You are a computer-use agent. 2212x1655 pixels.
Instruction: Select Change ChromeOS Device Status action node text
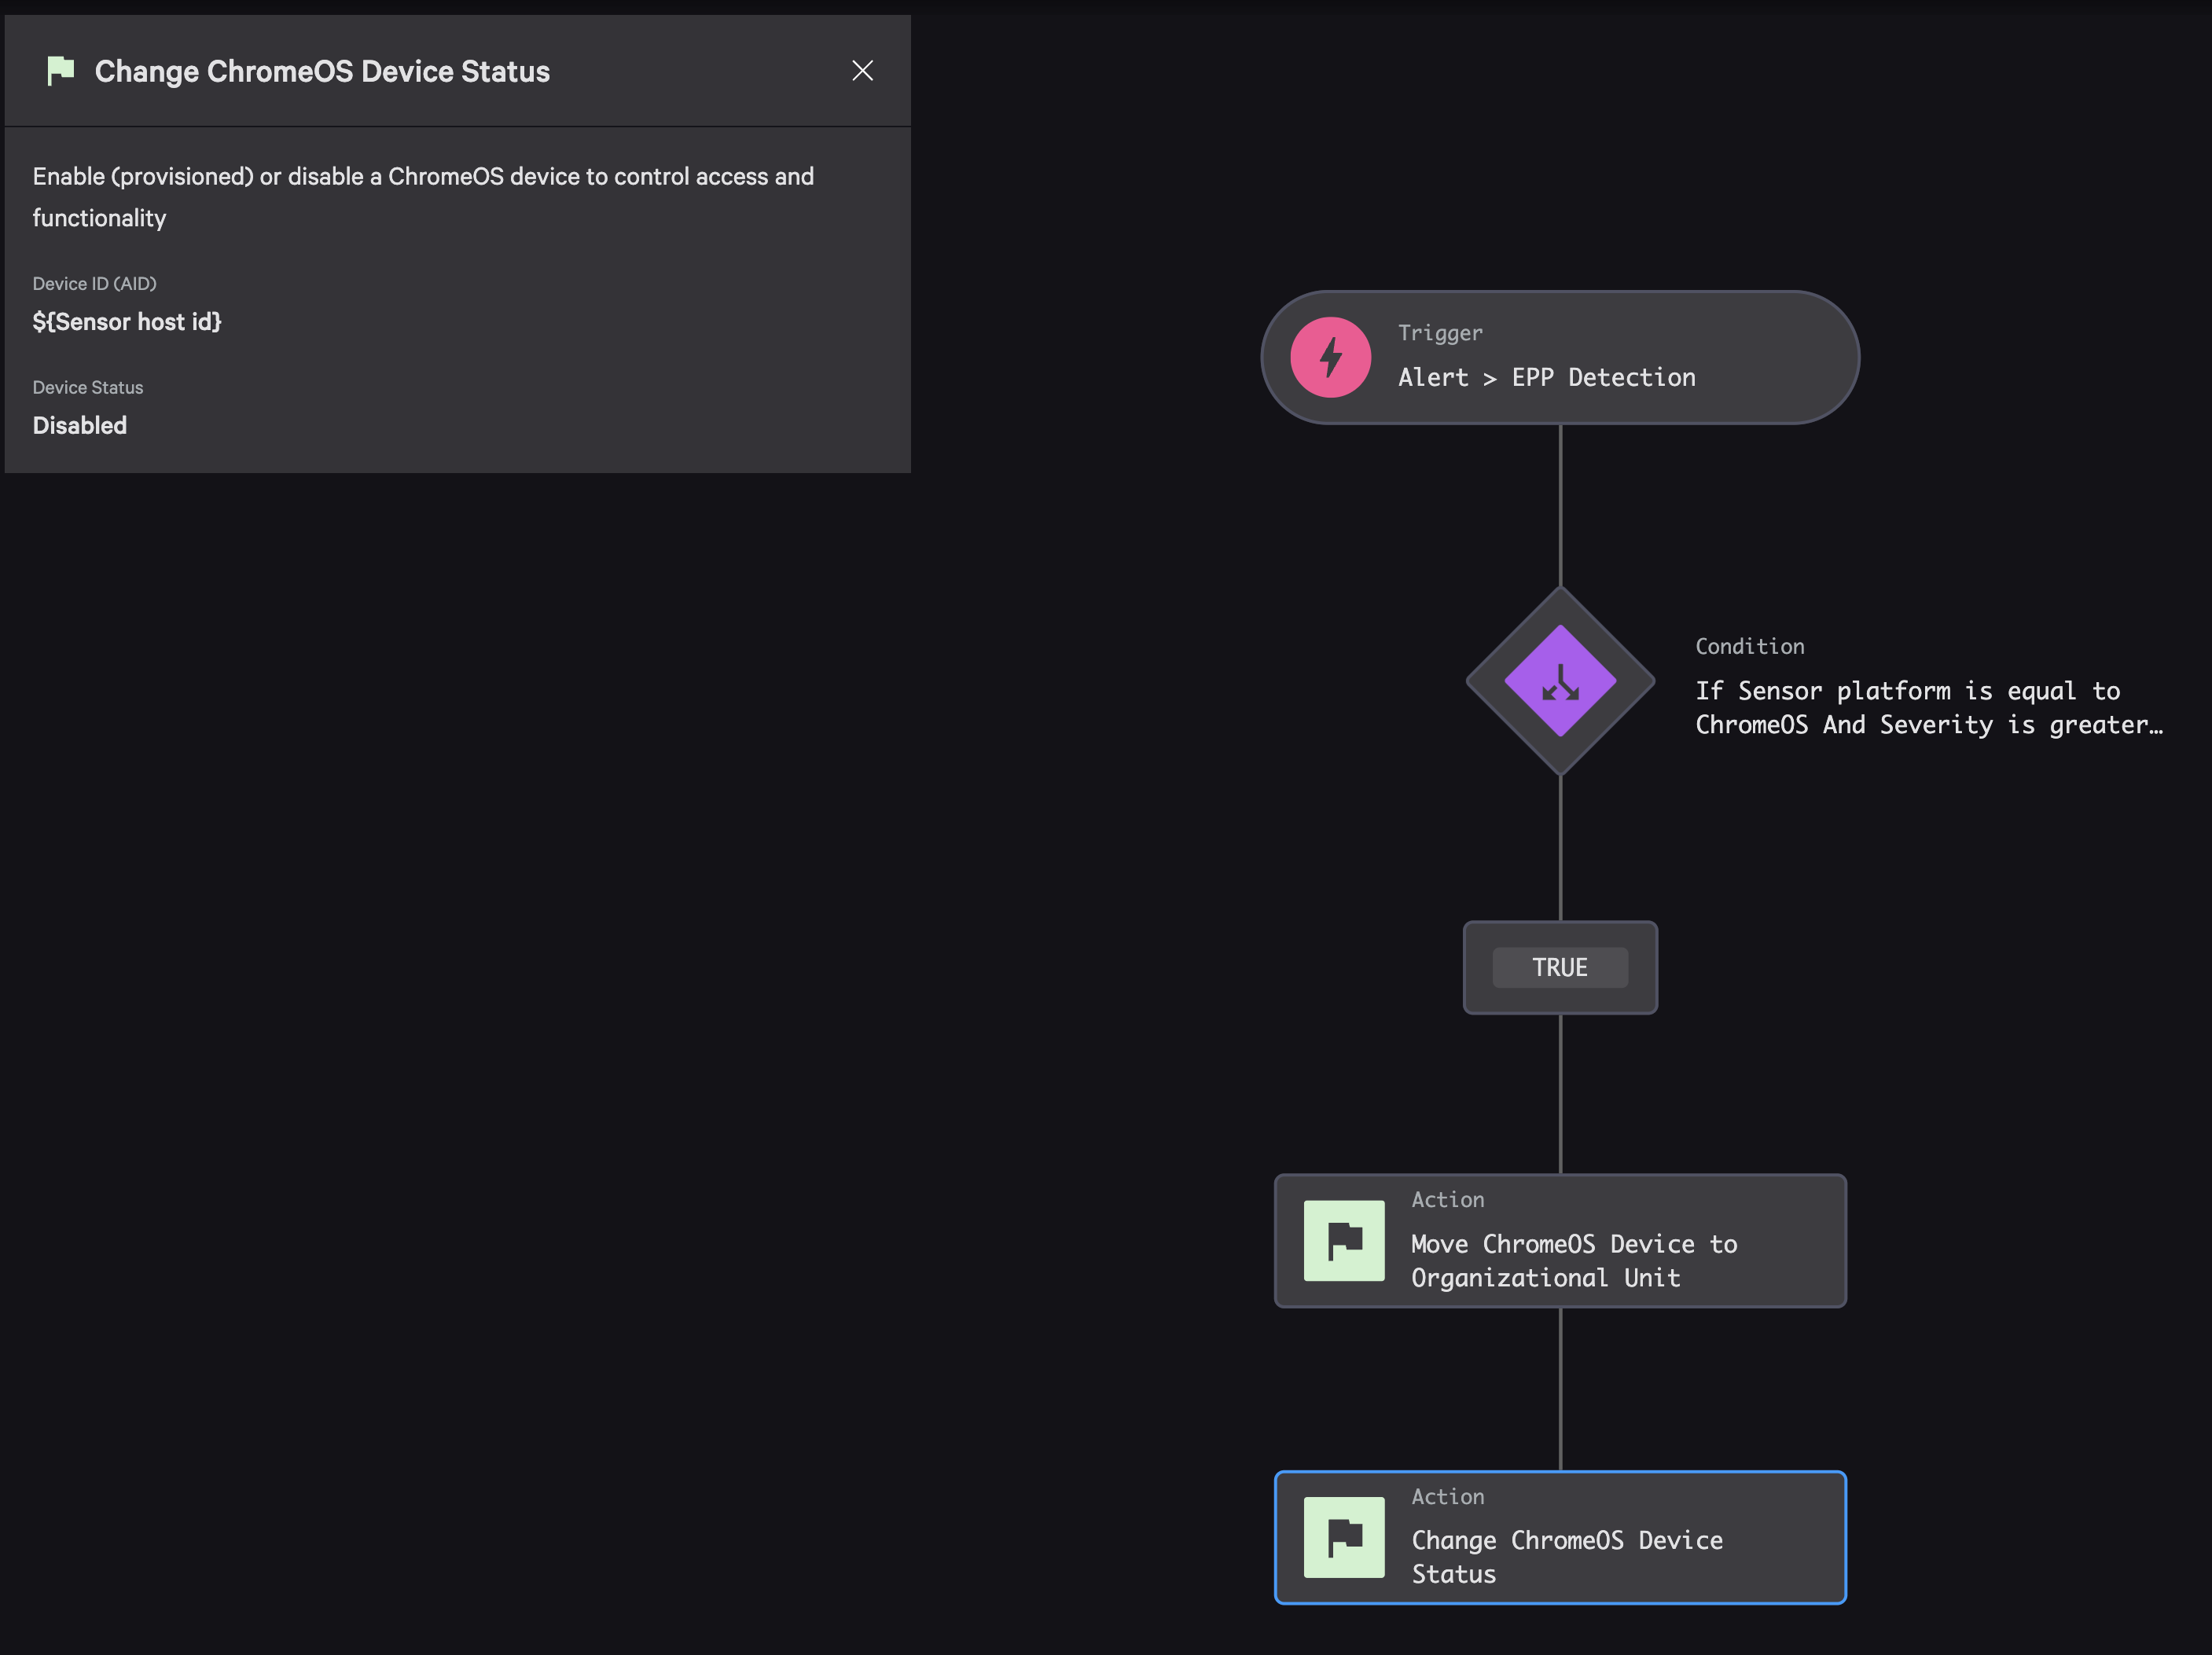1567,1557
